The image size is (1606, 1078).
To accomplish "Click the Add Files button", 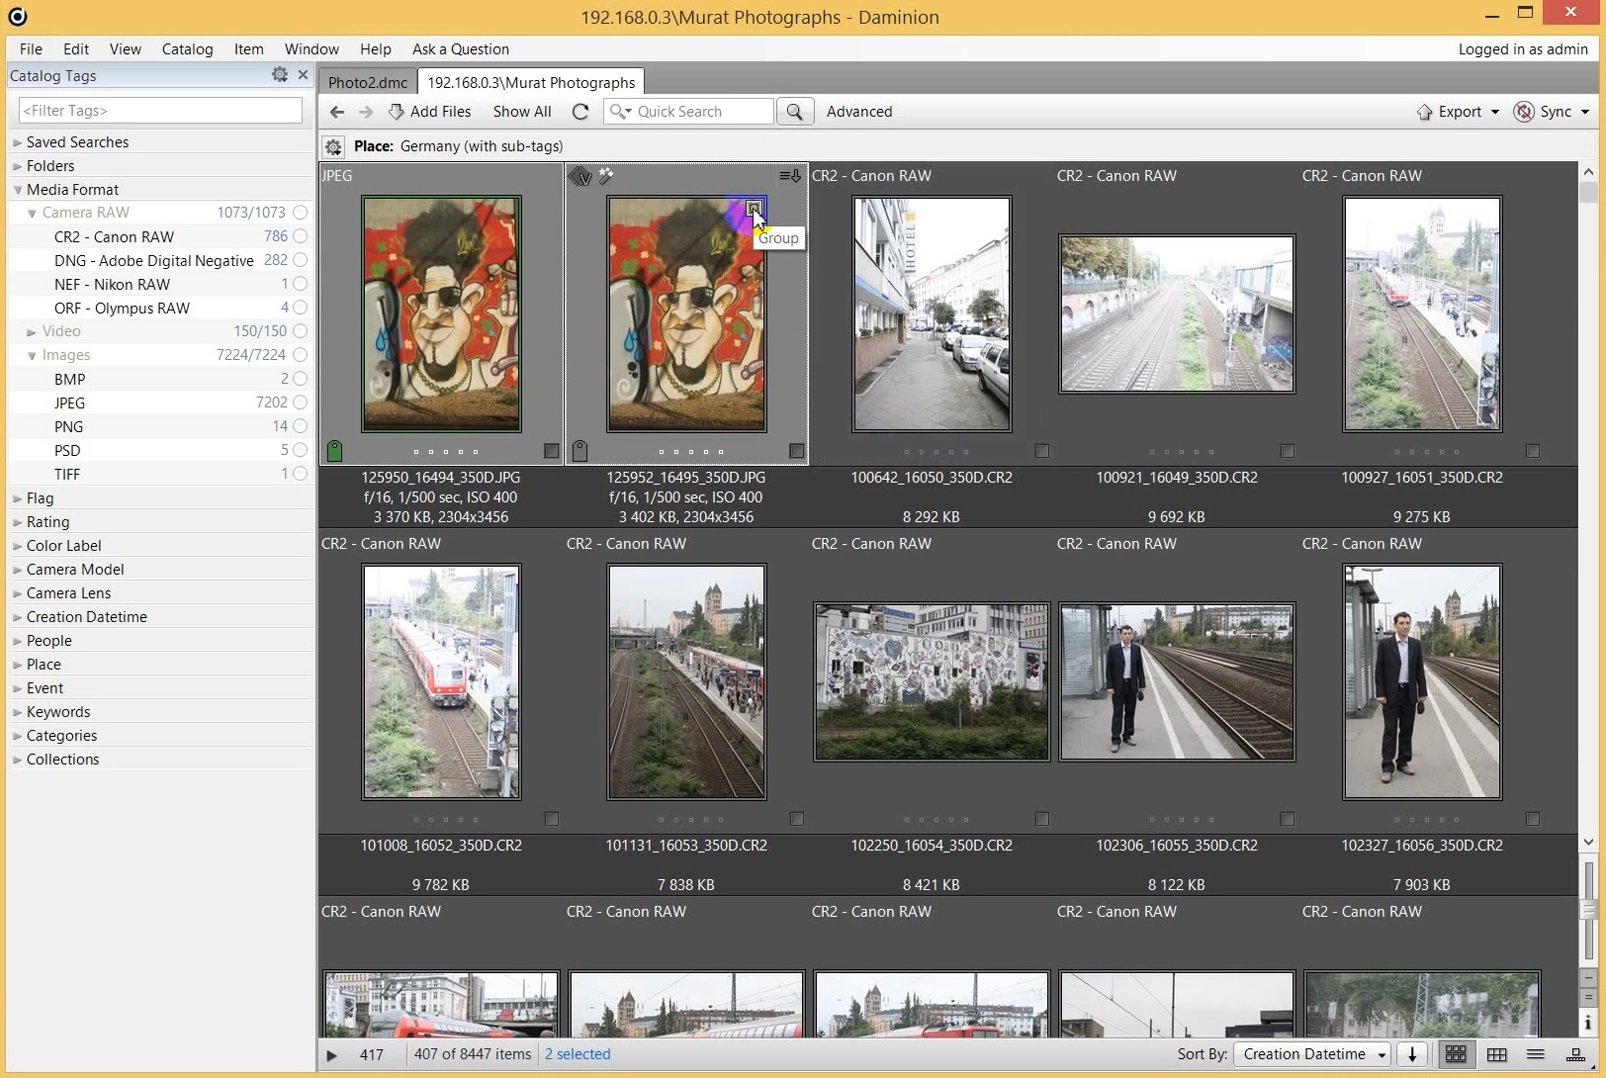I will 429,112.
